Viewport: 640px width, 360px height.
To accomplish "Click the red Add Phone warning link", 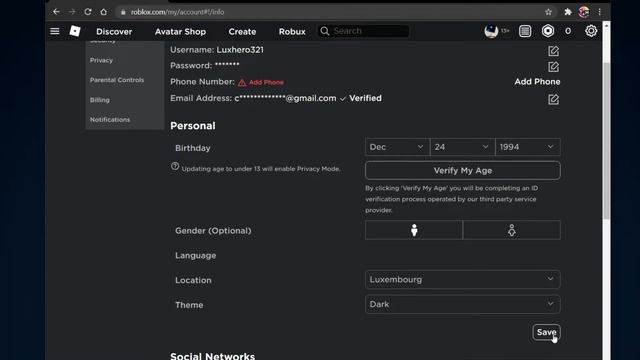I will tap(261, 82).
